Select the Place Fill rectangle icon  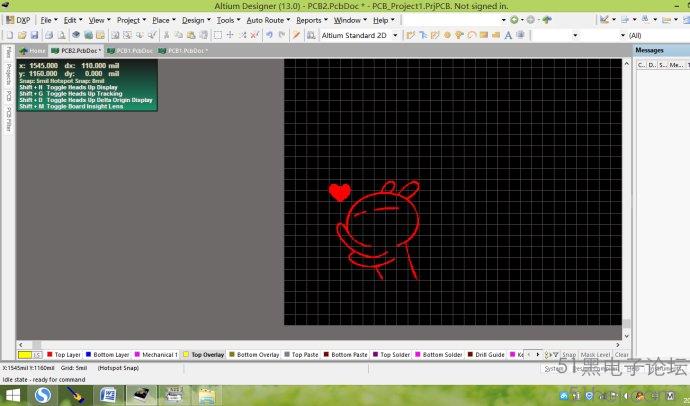tap(484, 35)
